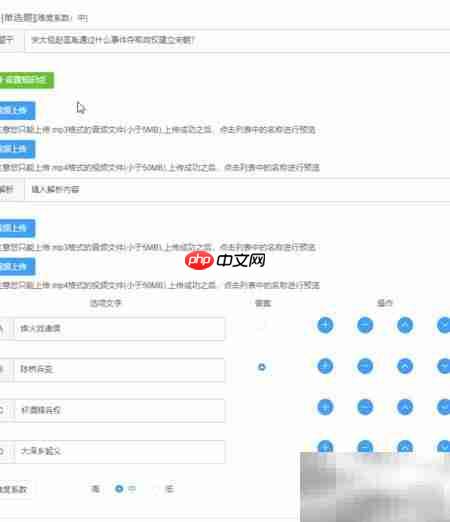Click the green button below the question stem
This screenshot has width=450, height=522.
26,80
